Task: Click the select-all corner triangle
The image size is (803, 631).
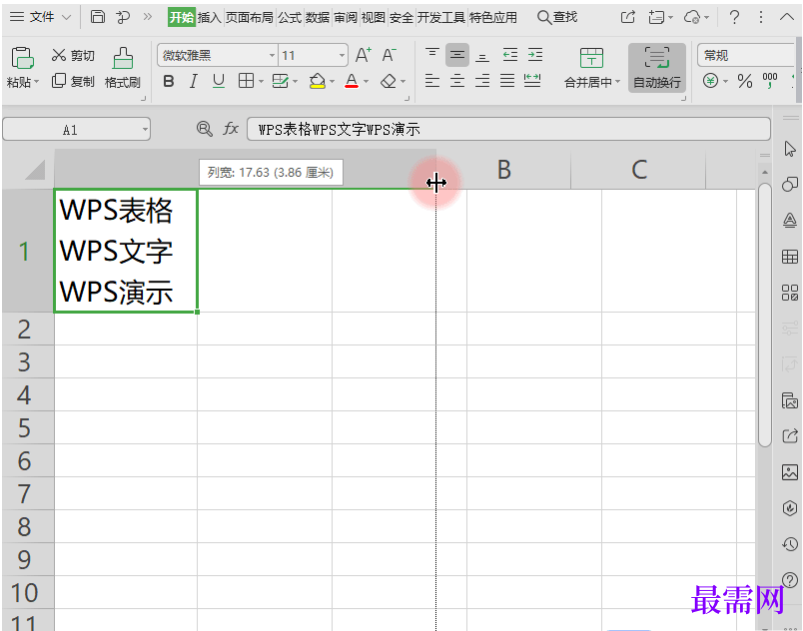Action: [34, 170]
